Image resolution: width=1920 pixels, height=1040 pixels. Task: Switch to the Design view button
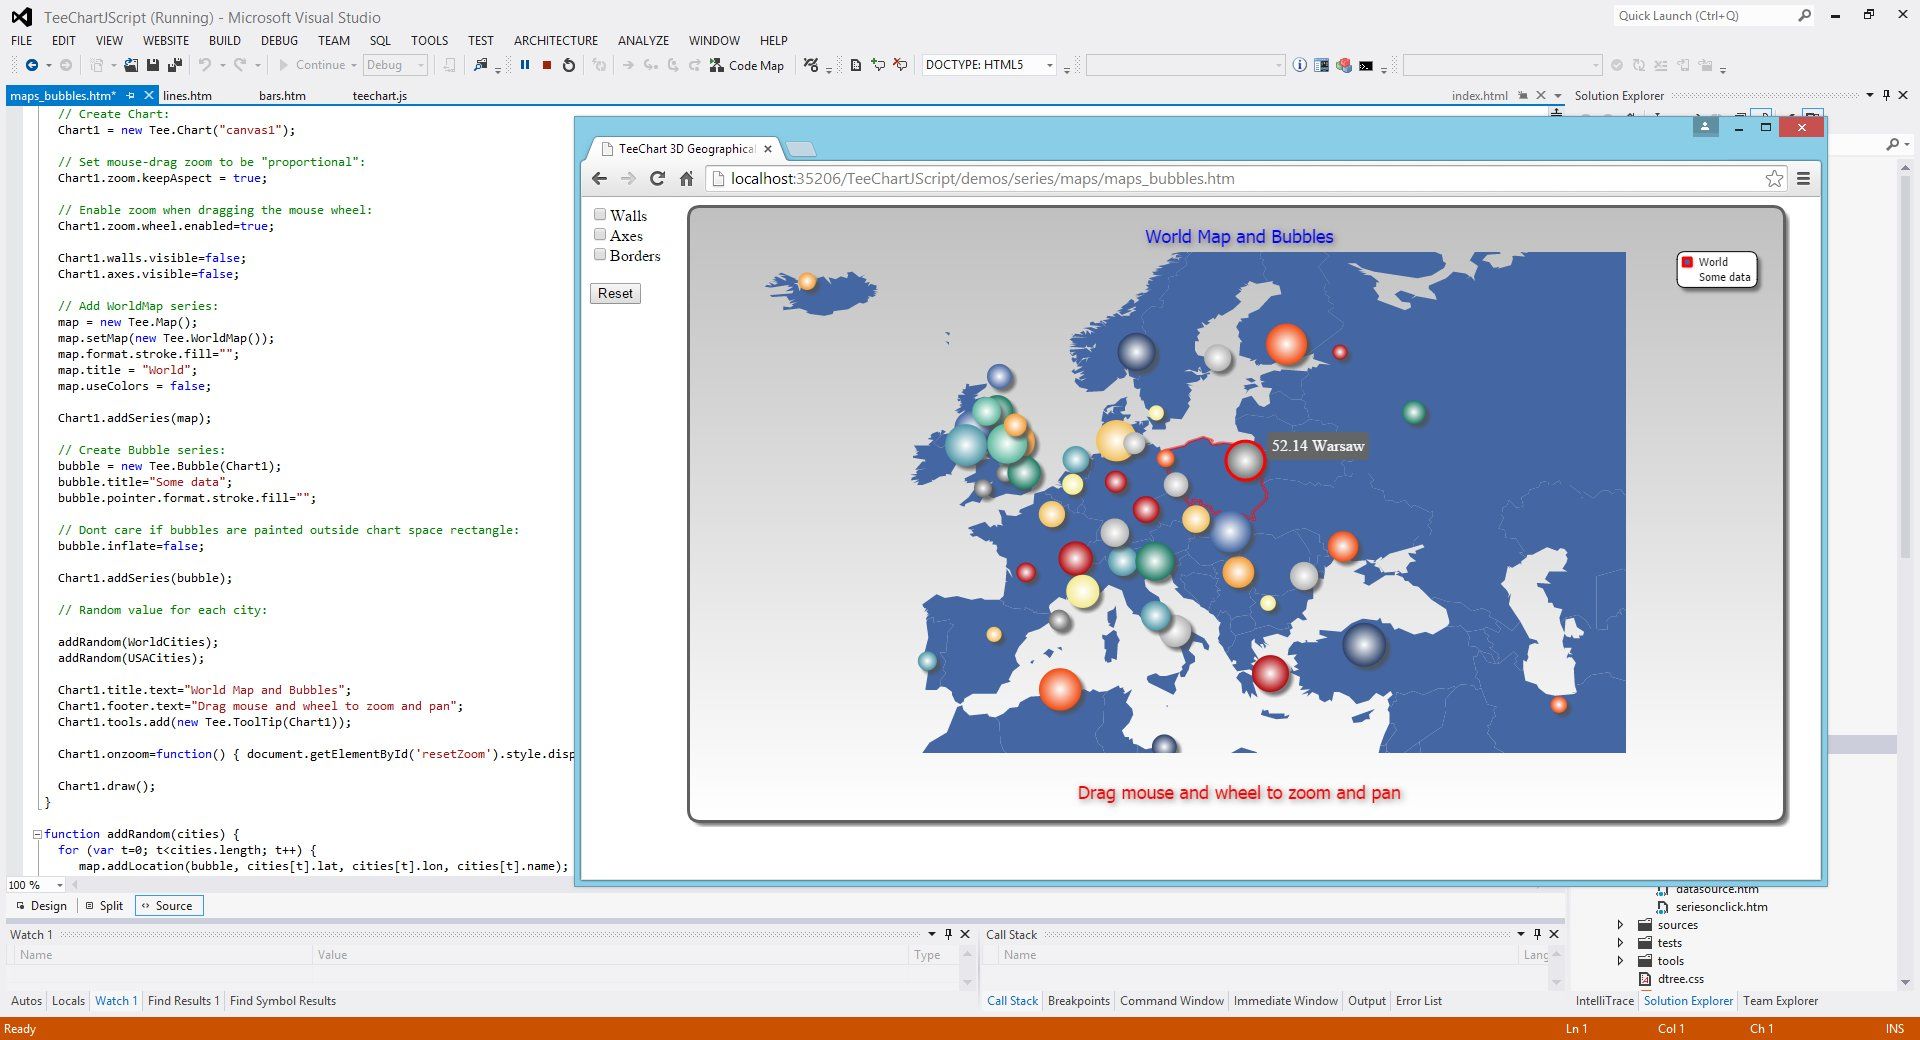click(x=41, y=906)
